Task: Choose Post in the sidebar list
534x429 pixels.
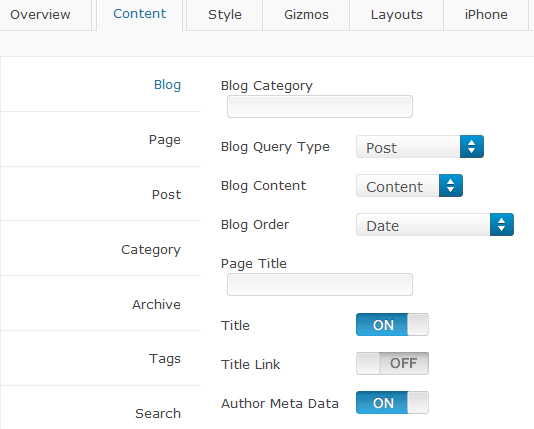Action: [x=166, y=194]
